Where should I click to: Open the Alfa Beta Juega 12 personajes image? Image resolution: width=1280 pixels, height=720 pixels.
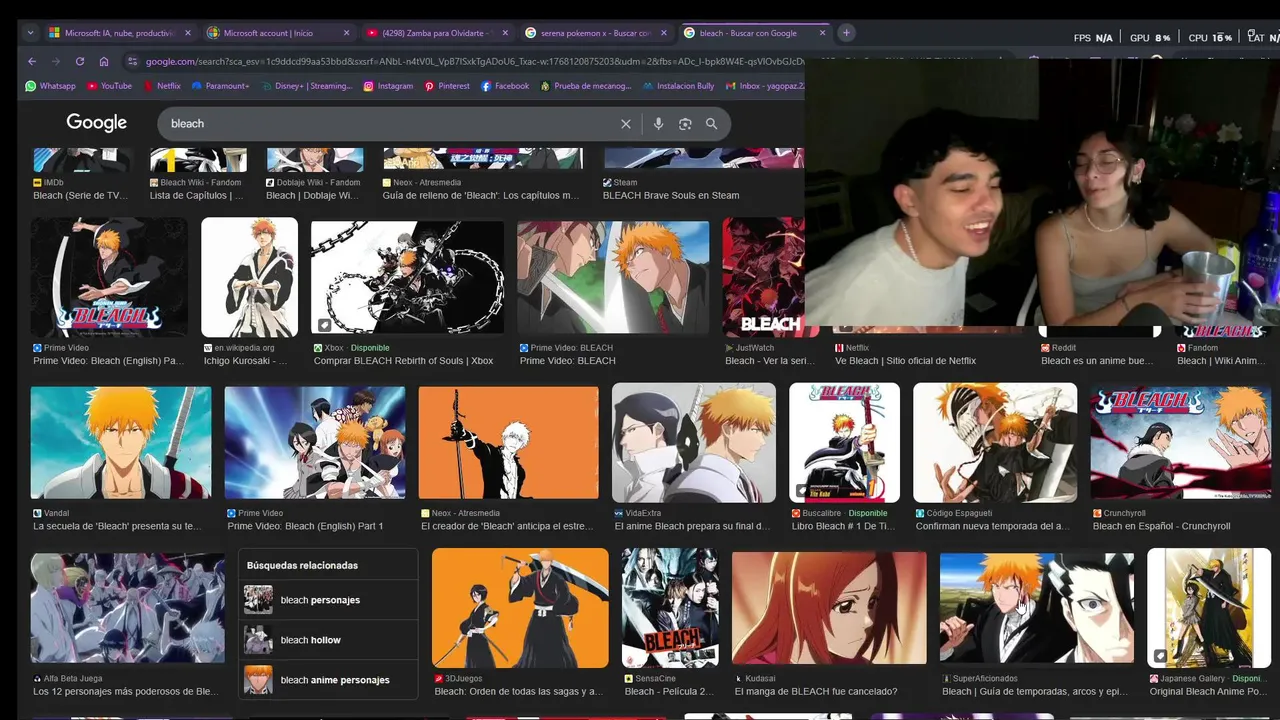pyautogui.click(x=128, y=607)
